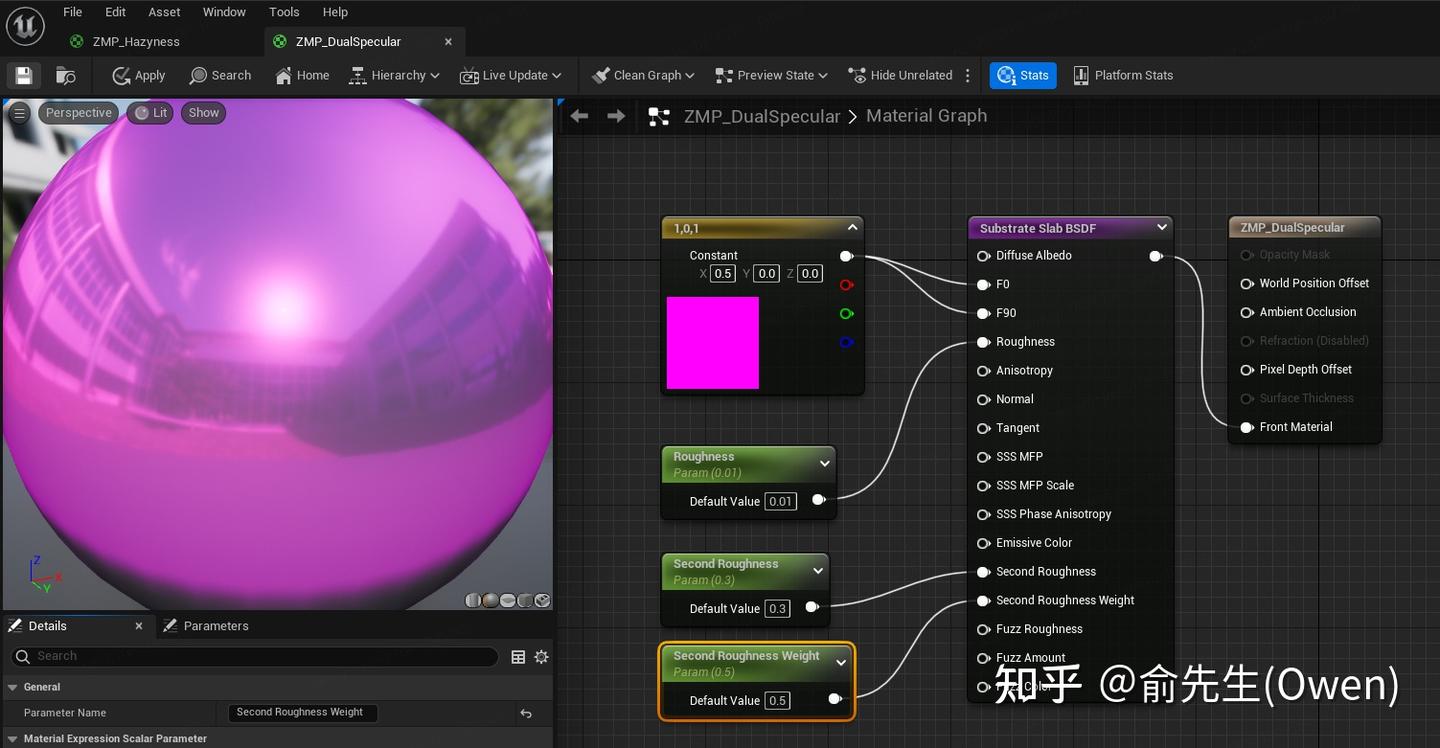Screen dimensions: 1440x748
Task: Expand the Hierarchy dropdown
Action: 394,75
